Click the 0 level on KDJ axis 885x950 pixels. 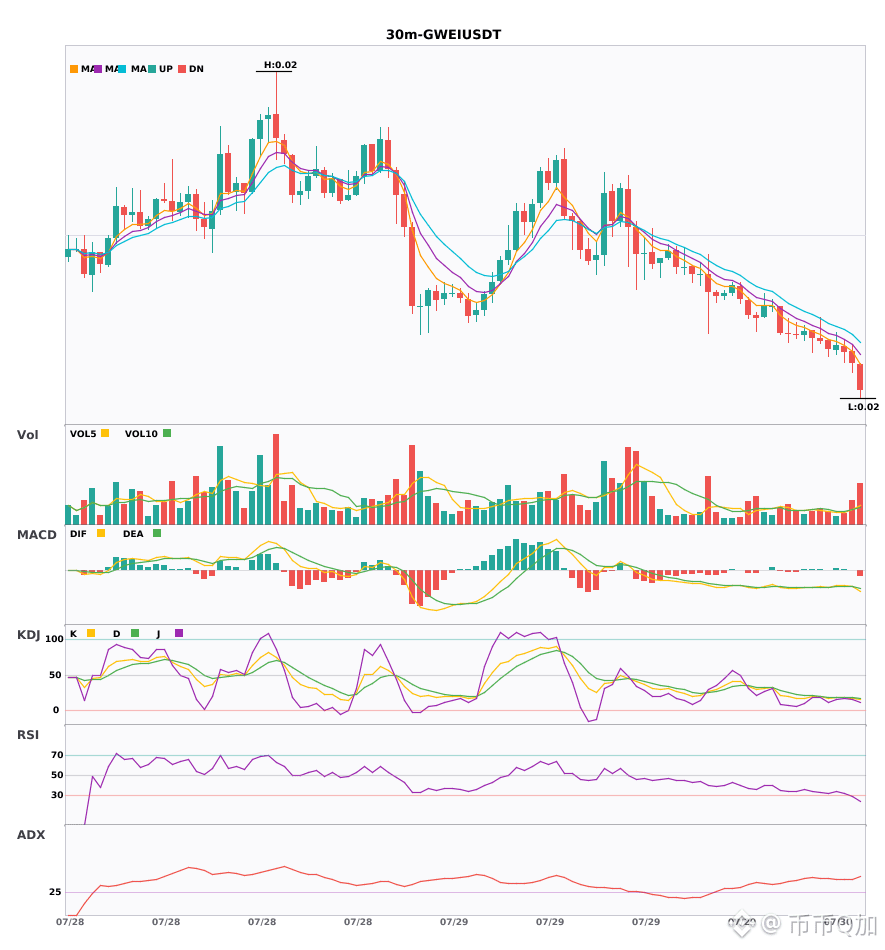pos(56,710)
